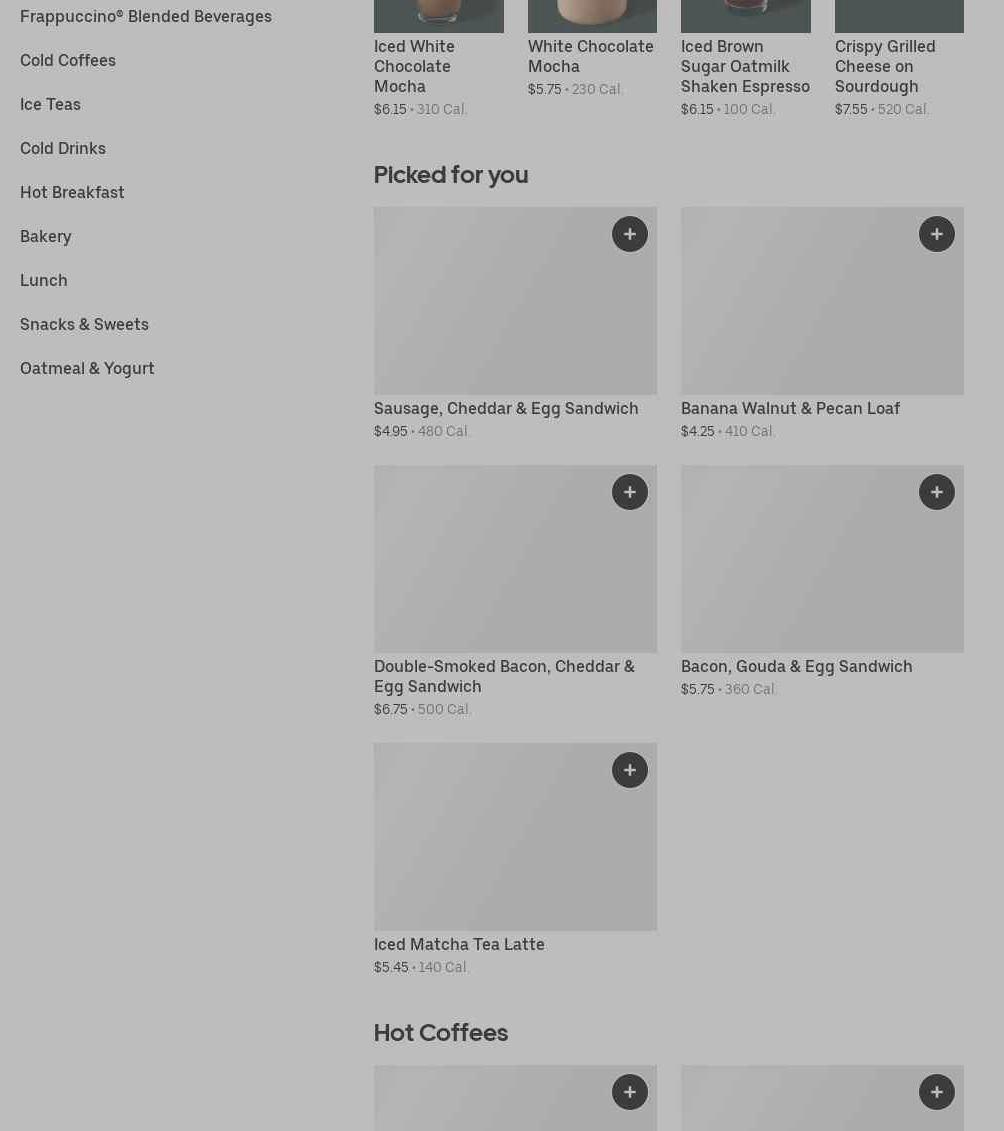Open Frappuccino Blended Beverages category
The width and height of the screenshot is (1004, 1131).
click(x=146, y=17)
